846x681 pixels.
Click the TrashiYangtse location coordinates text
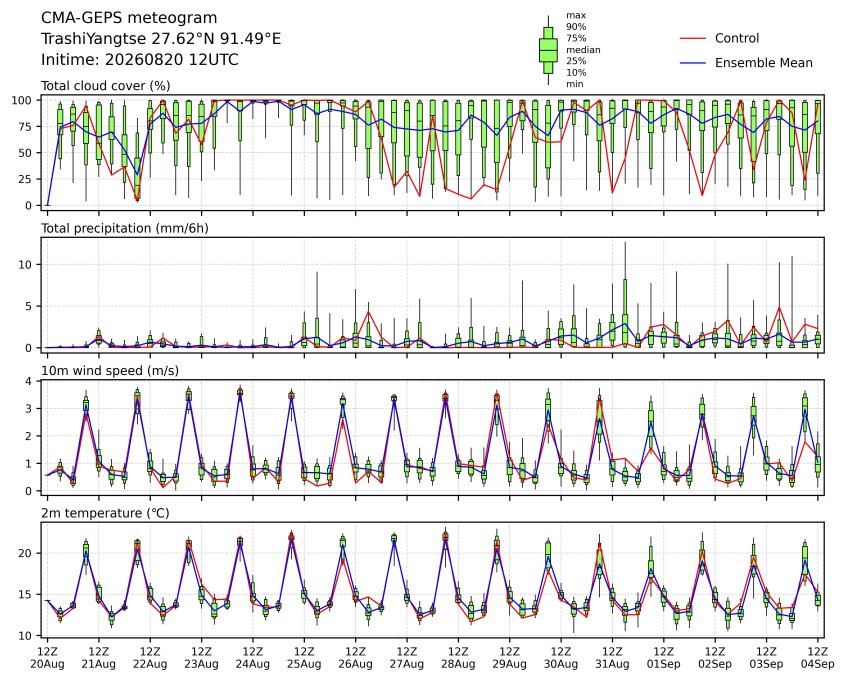point(161,39)
